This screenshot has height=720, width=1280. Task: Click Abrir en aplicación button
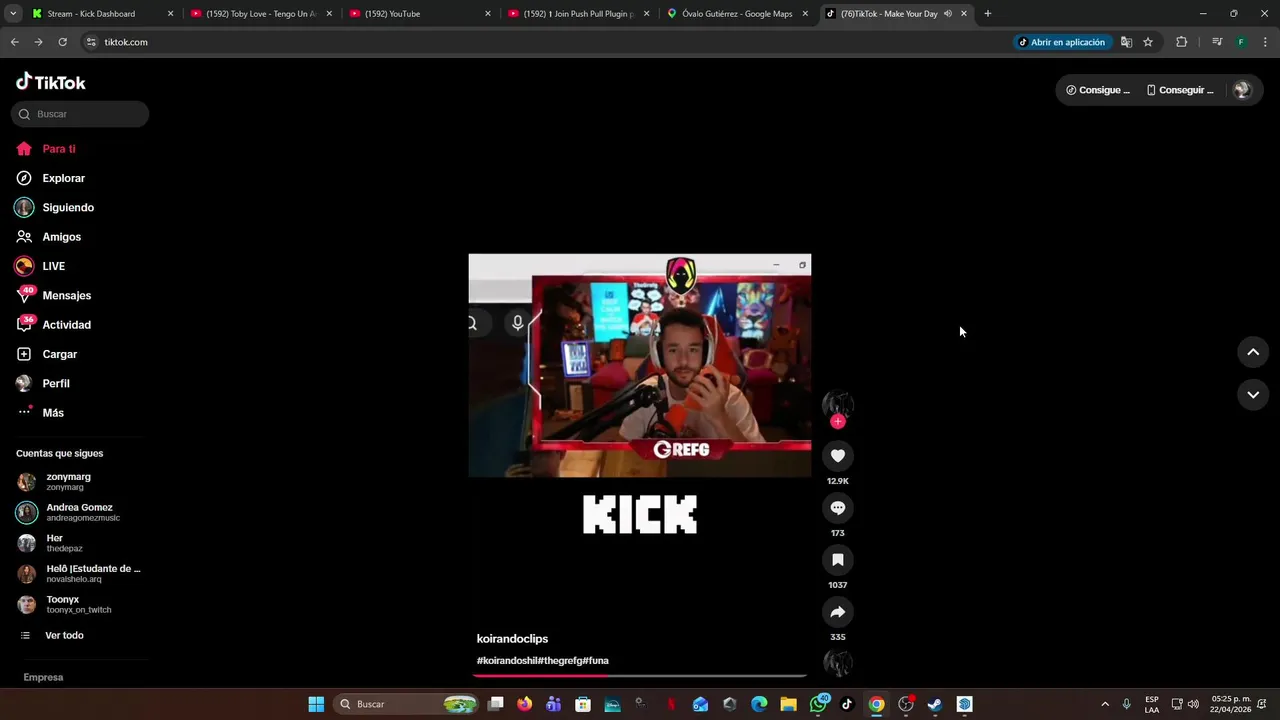pos(1062,42)
